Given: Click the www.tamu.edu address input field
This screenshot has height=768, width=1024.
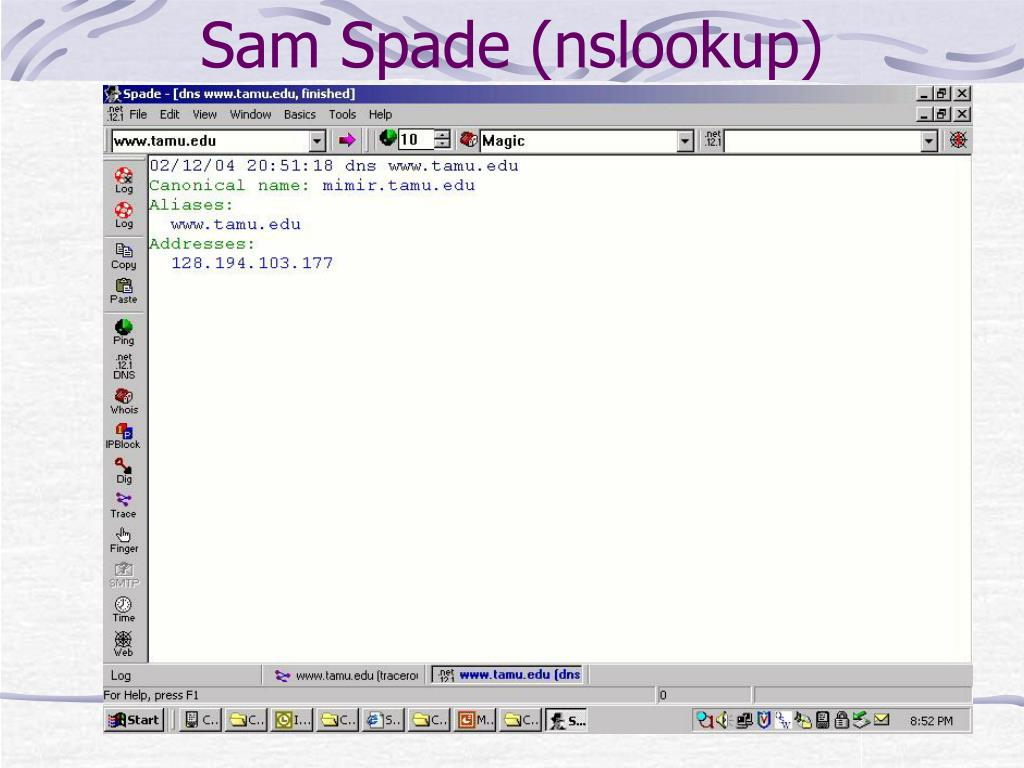Looking at the screenshot, I should (x=210, y=140).
